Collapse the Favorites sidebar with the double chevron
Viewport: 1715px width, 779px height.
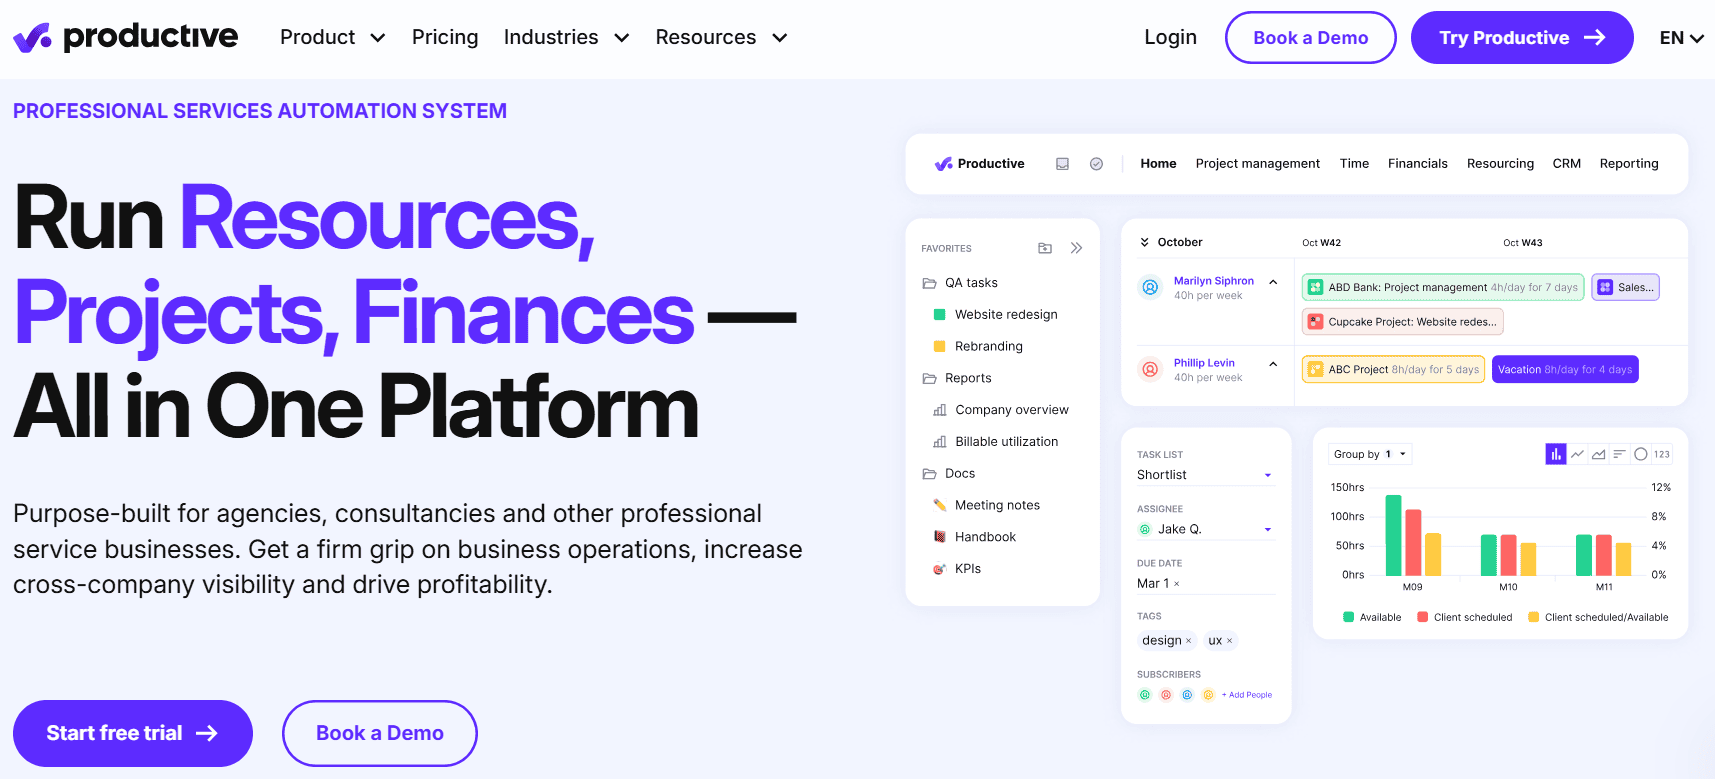pyautogui.click(x=1076, y=248)
